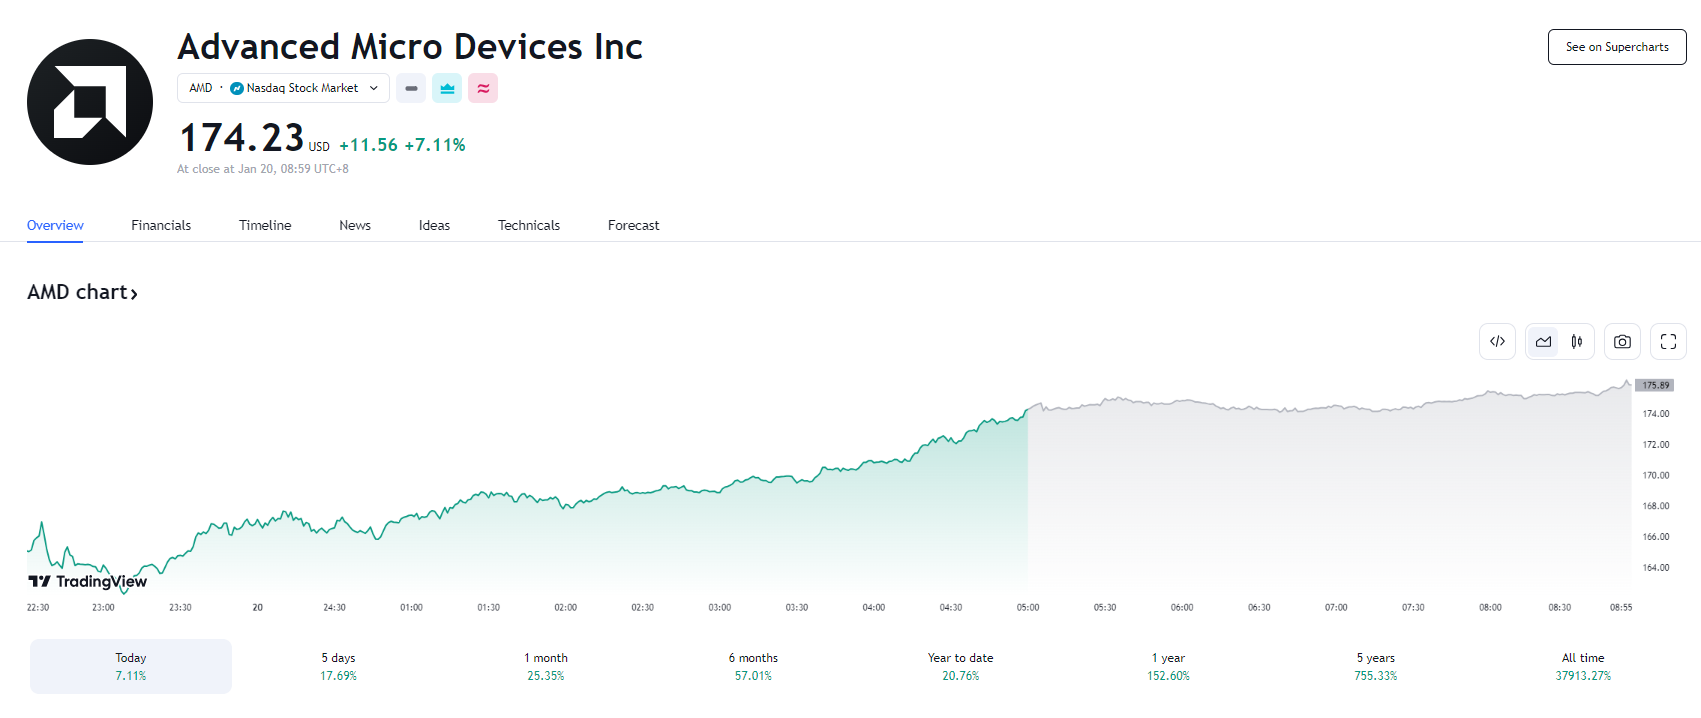Click the 08:55 time axis label

(x=1621, y=607)
